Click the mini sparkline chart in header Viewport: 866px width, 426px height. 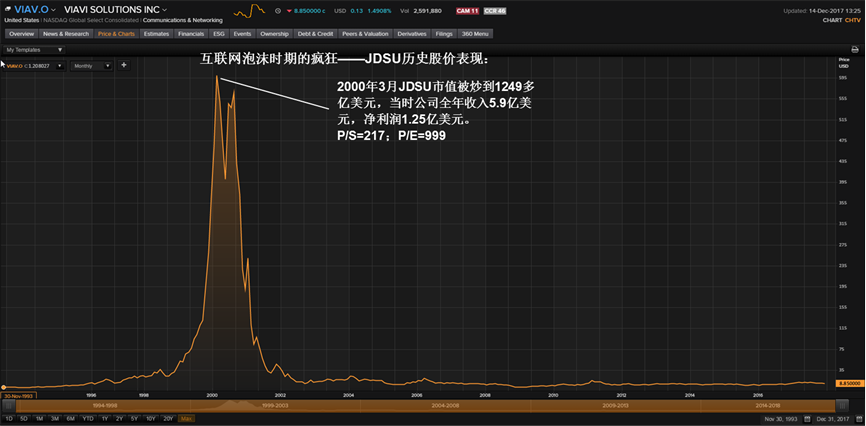[x=250, y=10]
